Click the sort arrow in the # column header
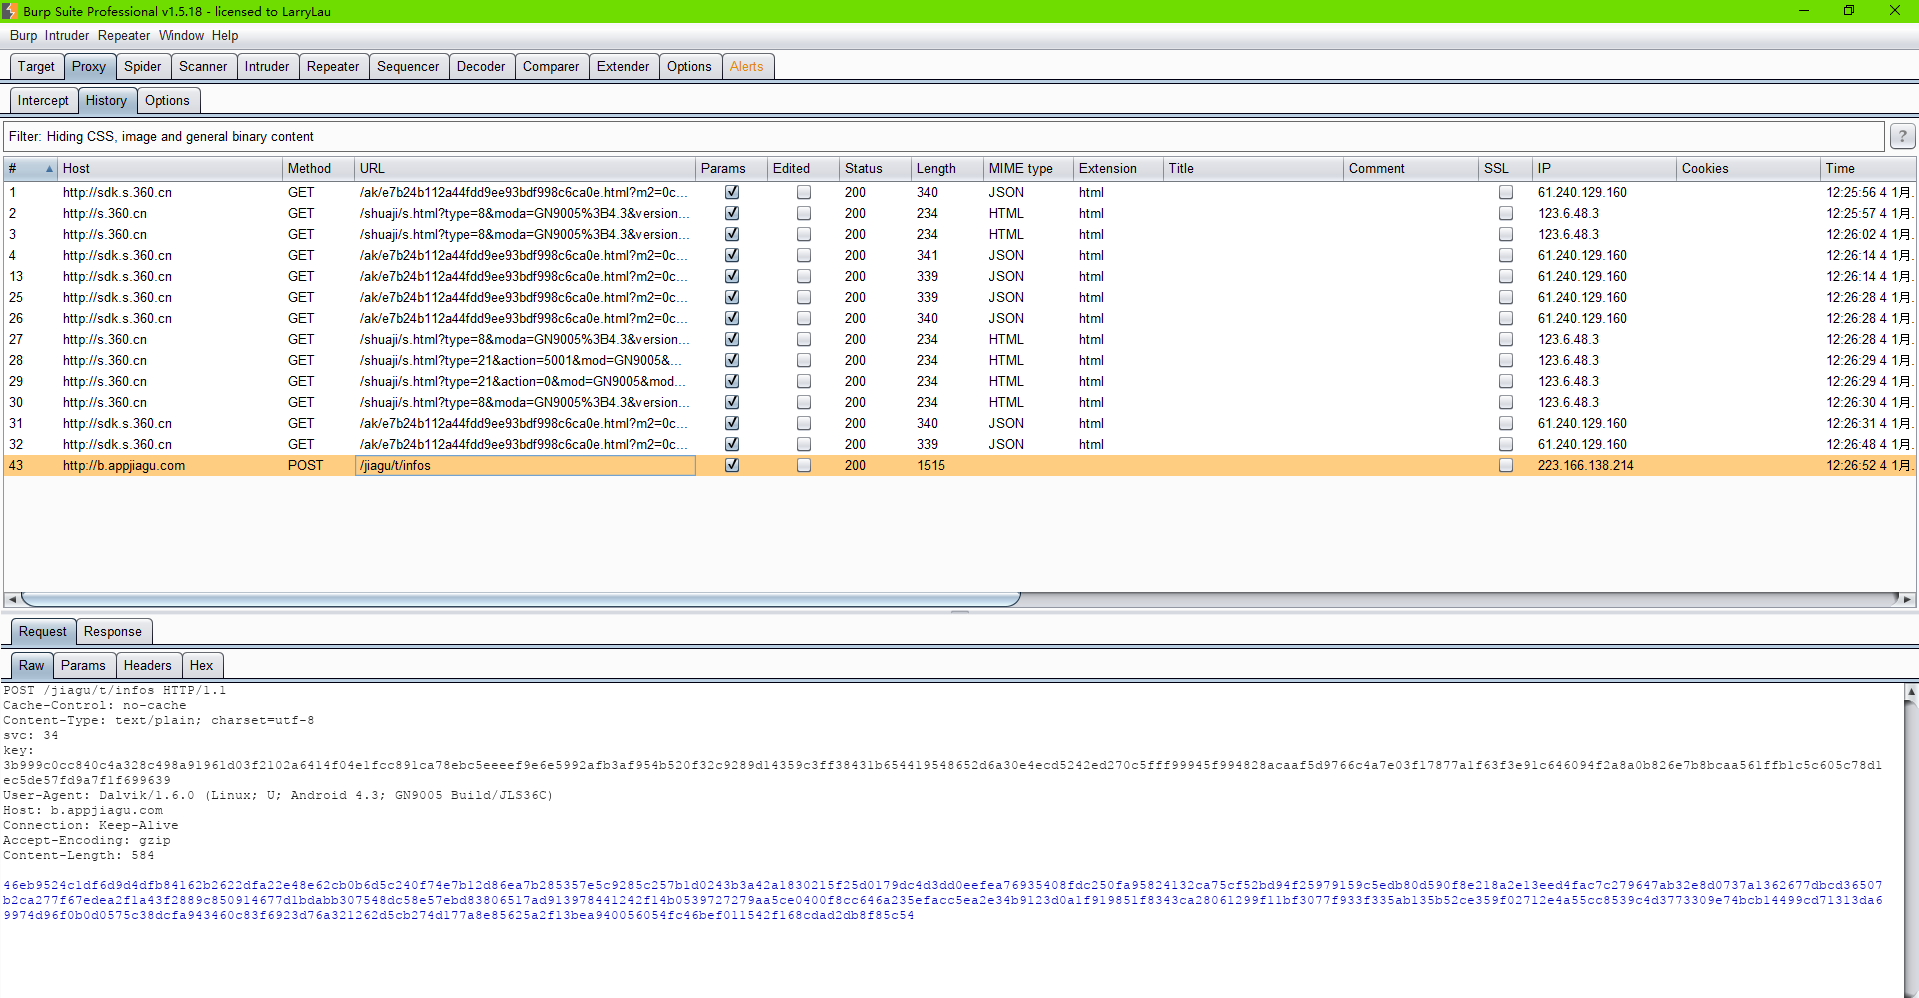The width and height of the screenshot is (1919, 998). 49,169
